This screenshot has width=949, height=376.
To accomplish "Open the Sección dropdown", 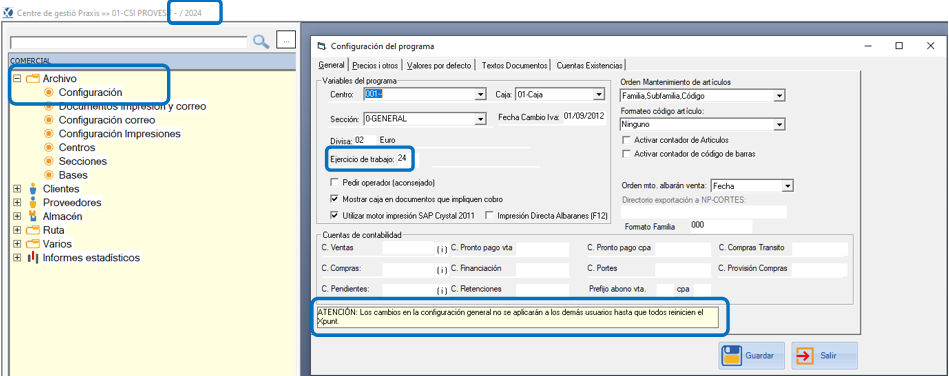I will point(481,119).
